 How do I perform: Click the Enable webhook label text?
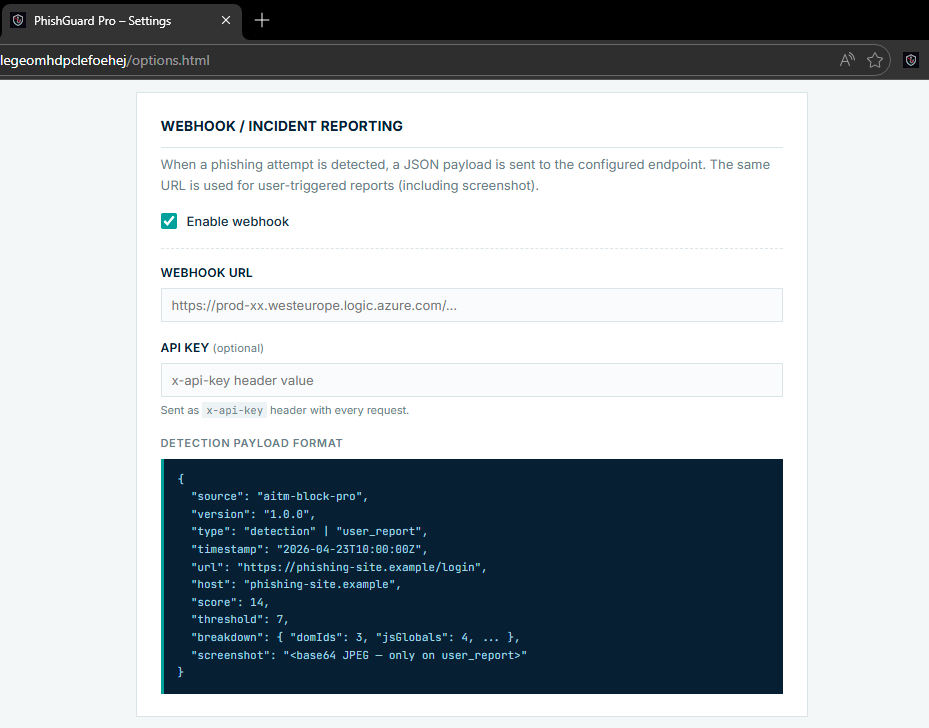click(238, 222)
